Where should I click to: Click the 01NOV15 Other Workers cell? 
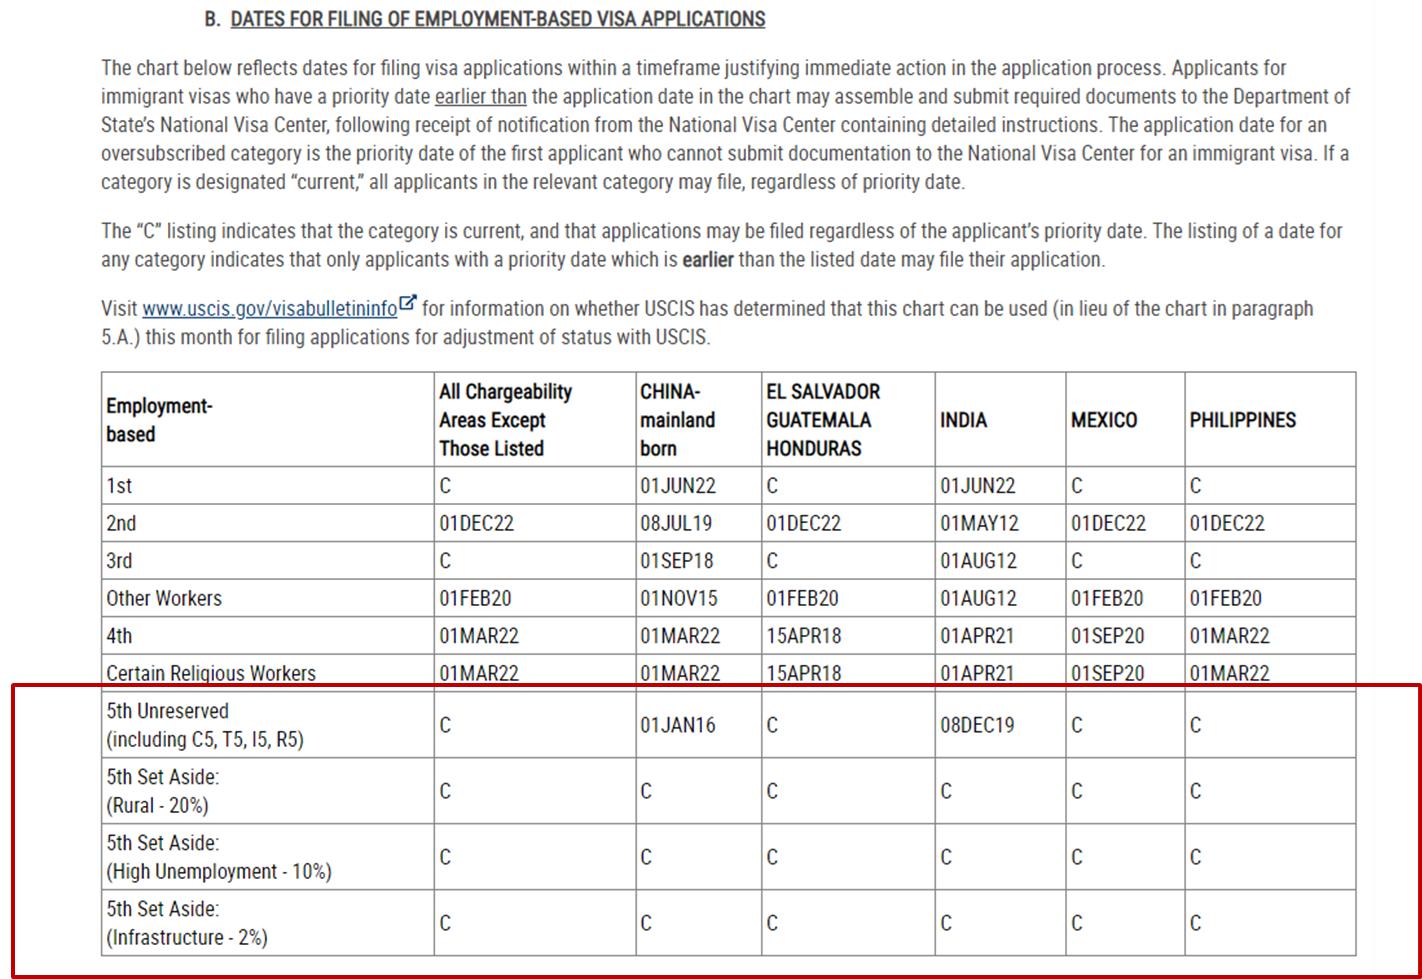678,598
